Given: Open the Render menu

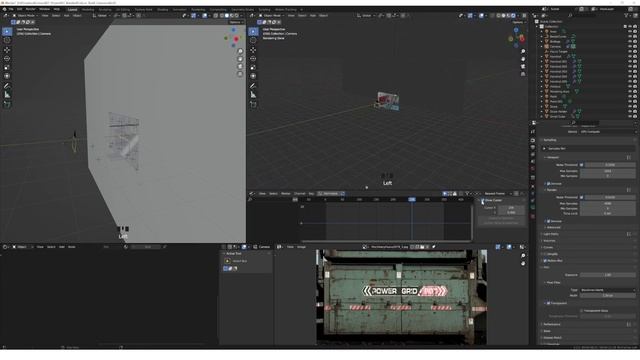Looking at the screenshot, I should click(31, 9).
